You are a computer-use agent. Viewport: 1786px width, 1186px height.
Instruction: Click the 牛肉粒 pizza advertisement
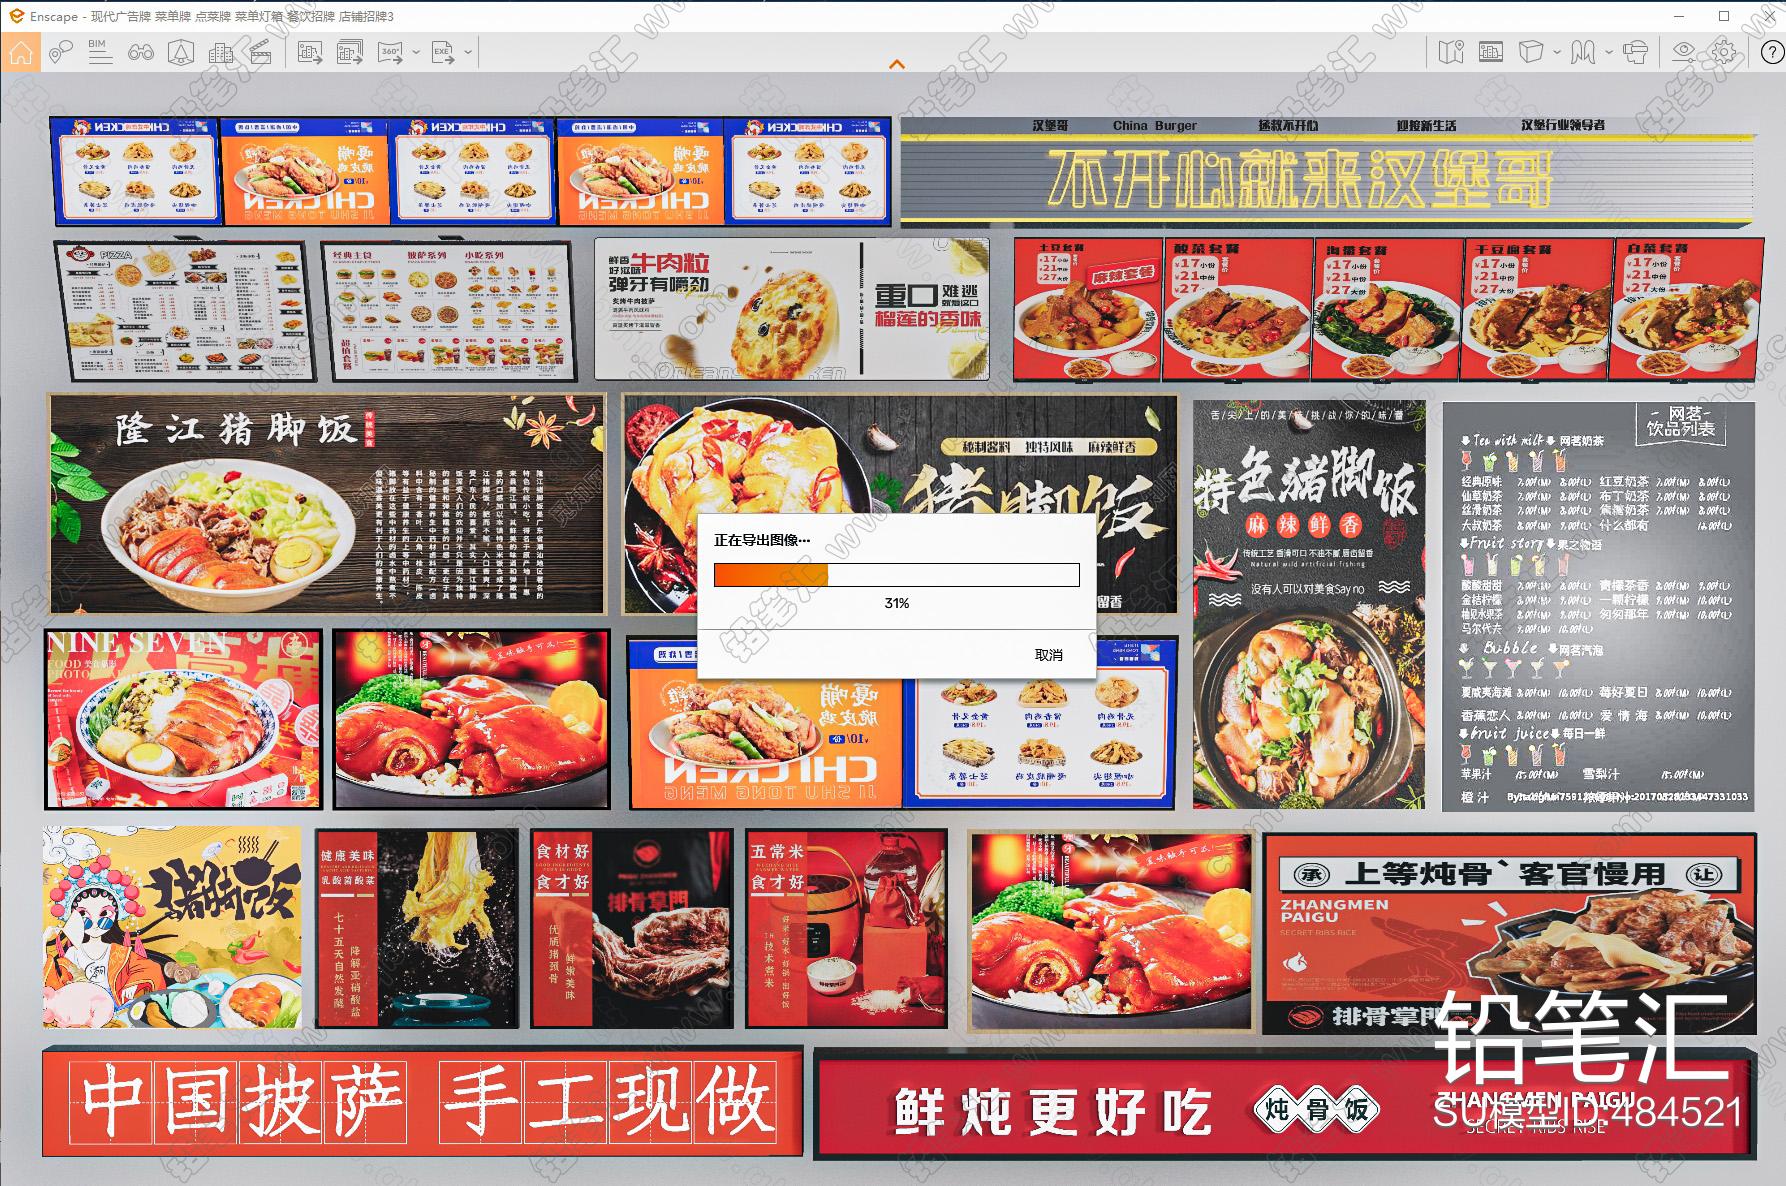tap(792, 308)
